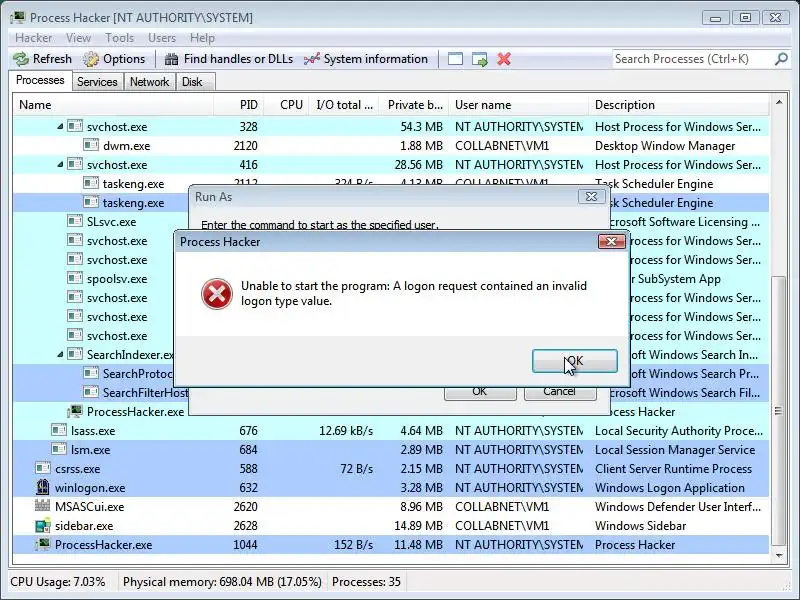Screen dimensions: 800x600
Task: Open System information
Action: (366, 59)
